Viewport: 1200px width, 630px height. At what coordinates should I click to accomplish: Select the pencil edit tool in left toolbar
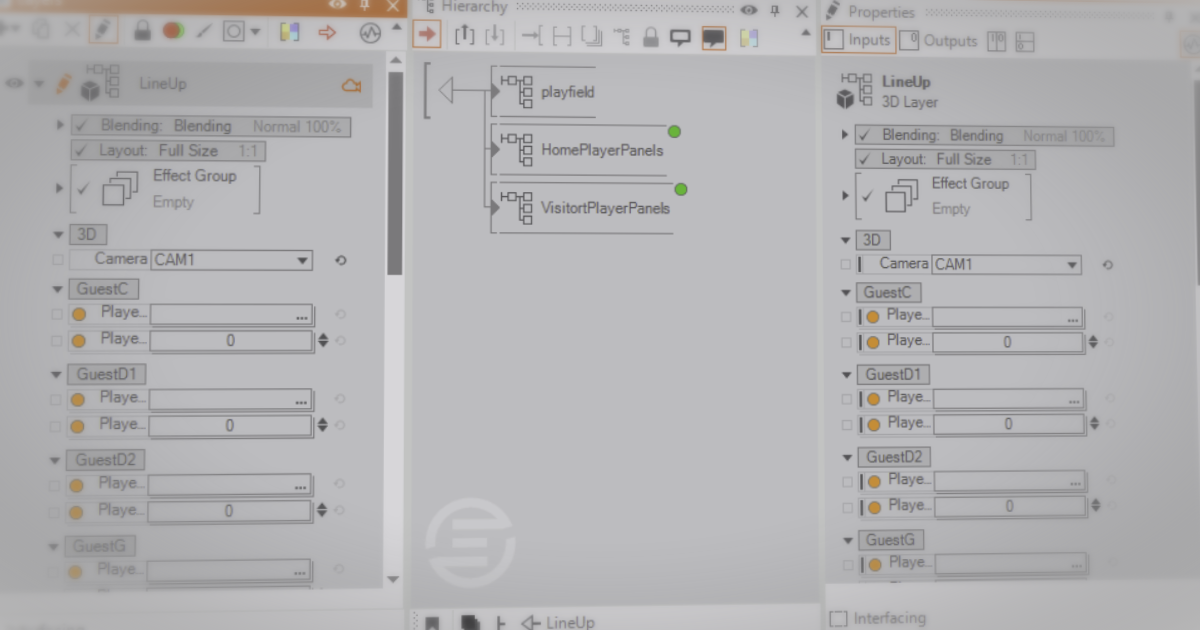click(x=101, y=30)
